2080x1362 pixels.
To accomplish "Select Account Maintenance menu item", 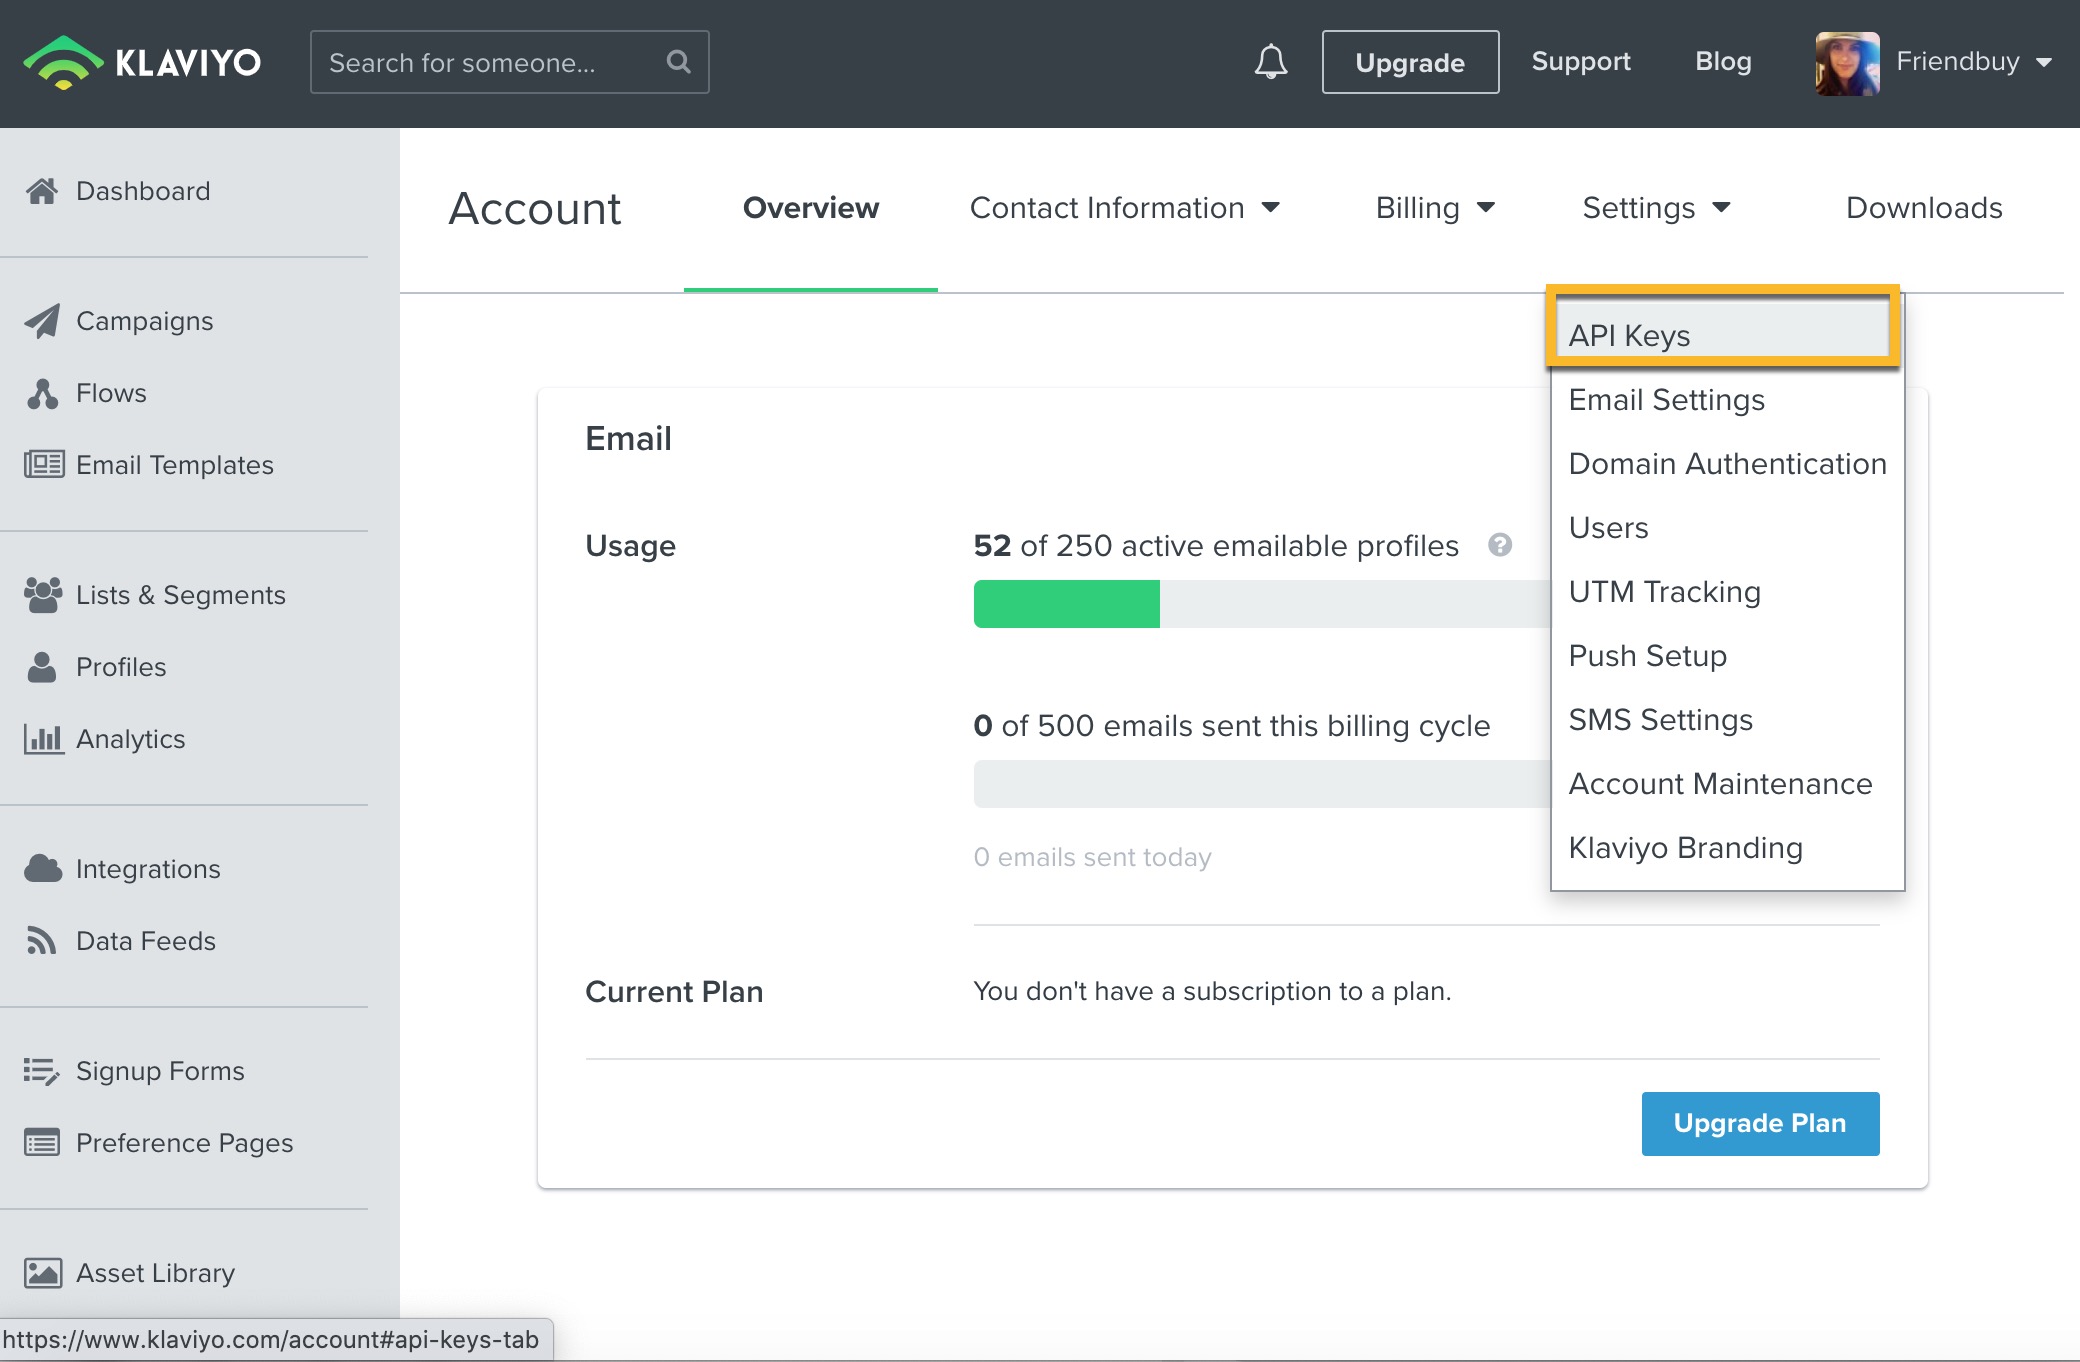I will [x=1727, y=784].
